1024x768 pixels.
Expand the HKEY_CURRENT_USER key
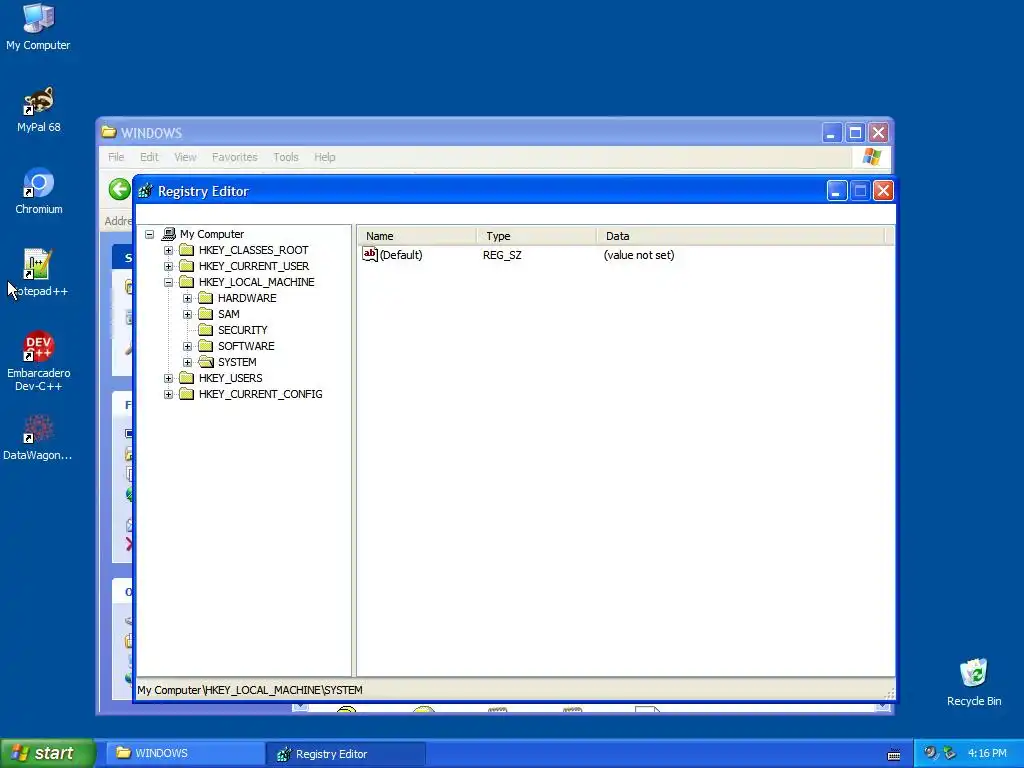[x=168, y=266]
